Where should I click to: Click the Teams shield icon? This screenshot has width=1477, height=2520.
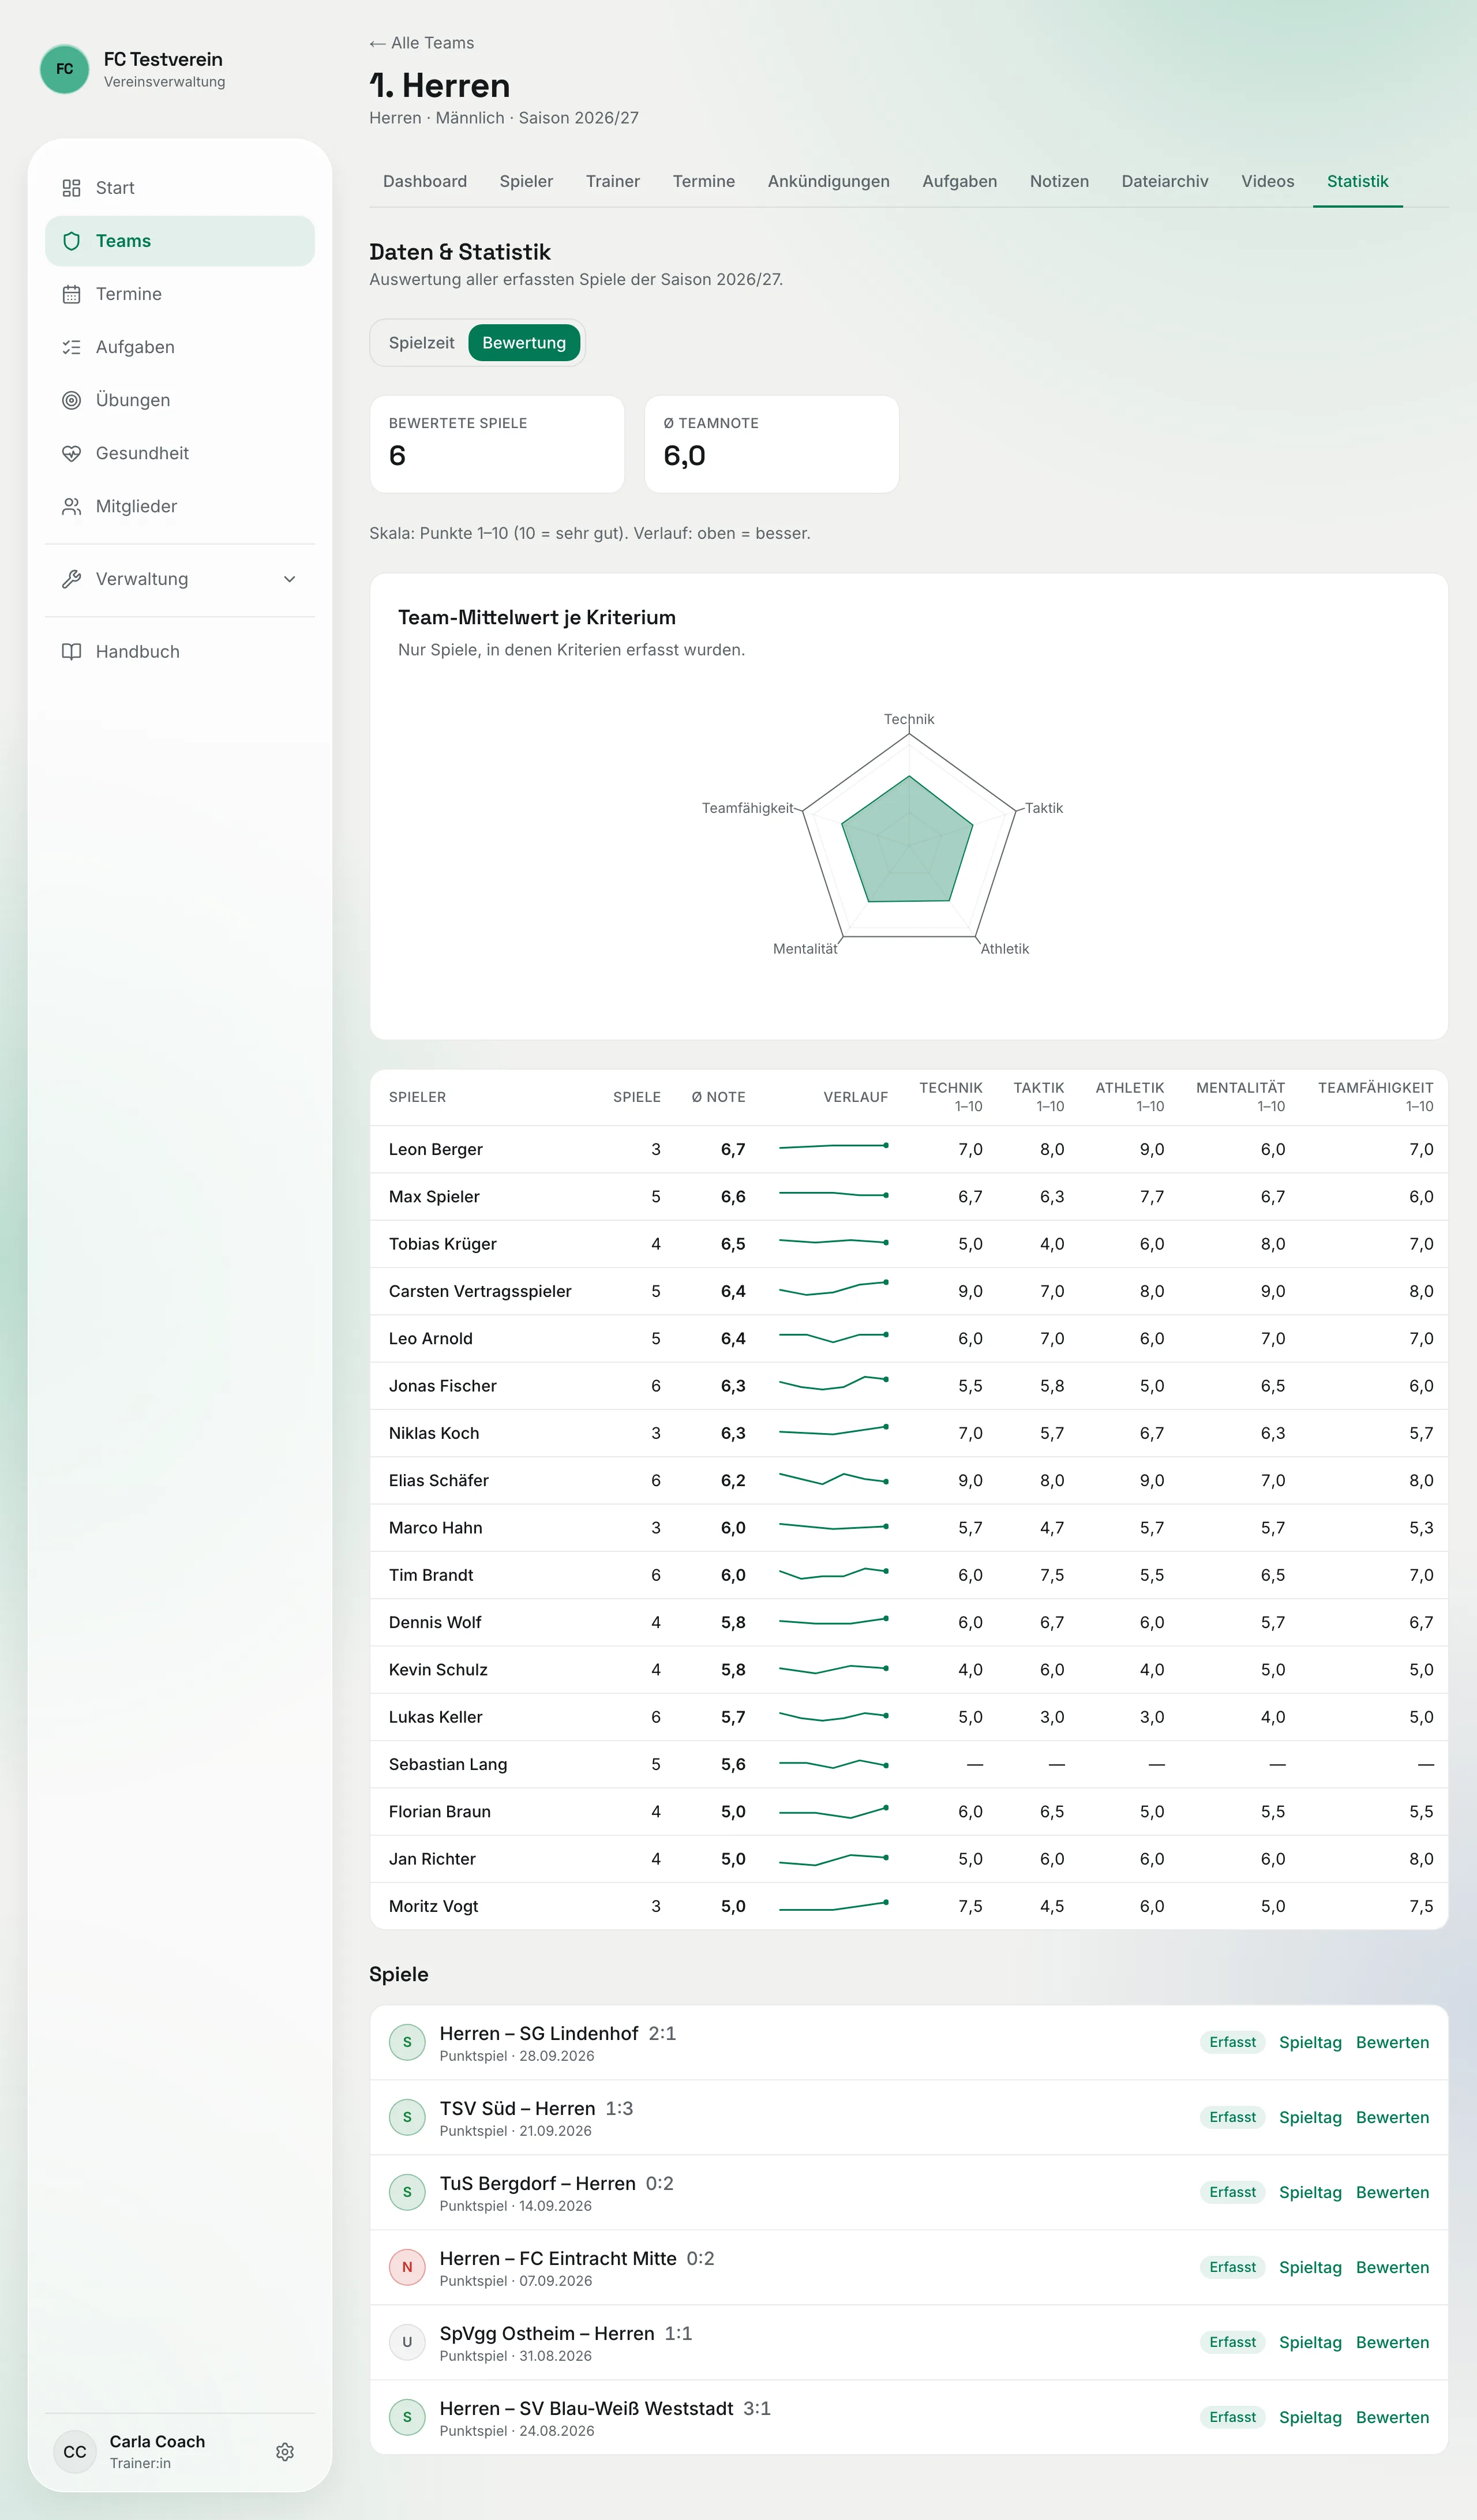click(71, 241)
